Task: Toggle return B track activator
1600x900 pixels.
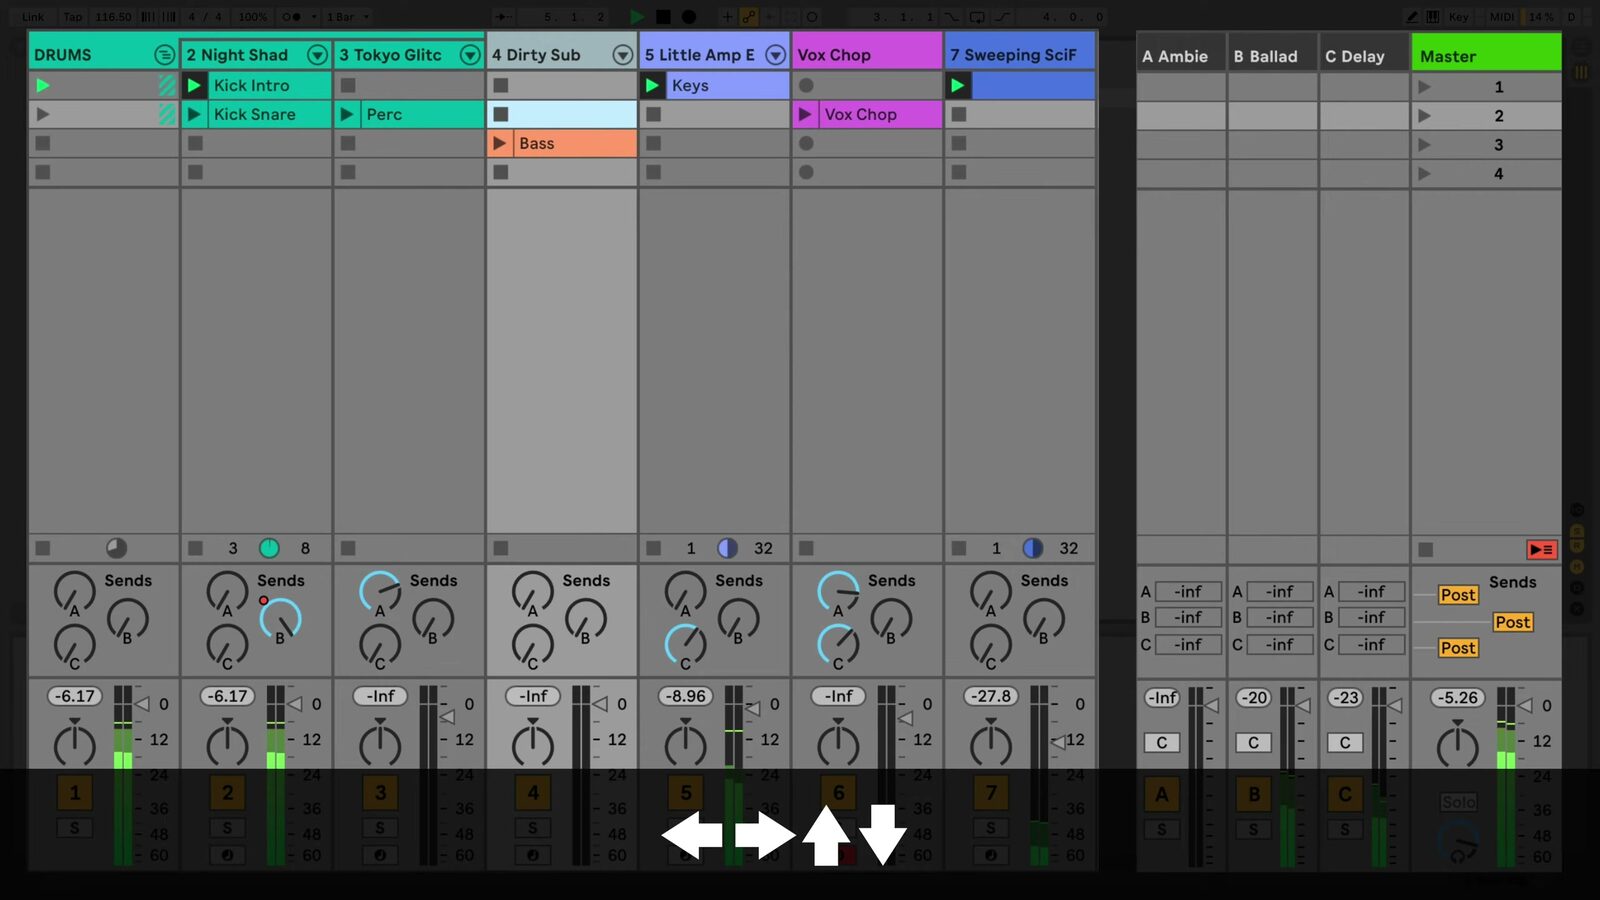Action: [x=1254, y=795]
